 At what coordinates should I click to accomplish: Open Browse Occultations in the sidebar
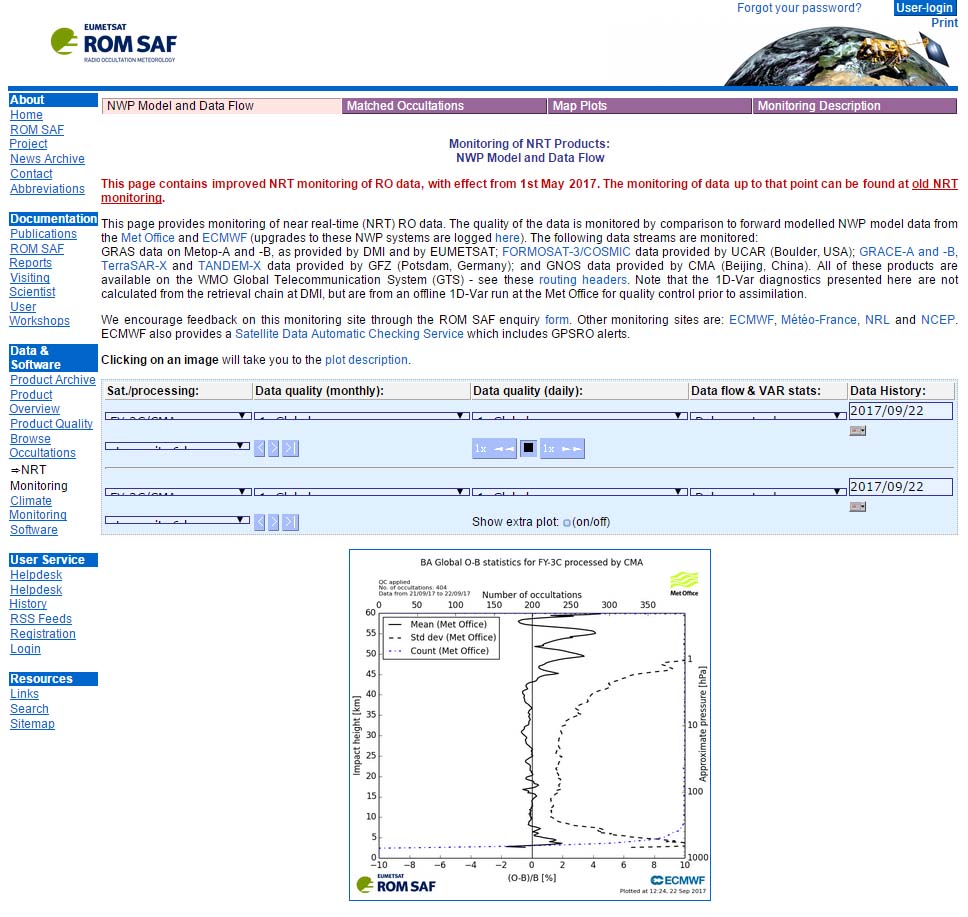(42, 446)
